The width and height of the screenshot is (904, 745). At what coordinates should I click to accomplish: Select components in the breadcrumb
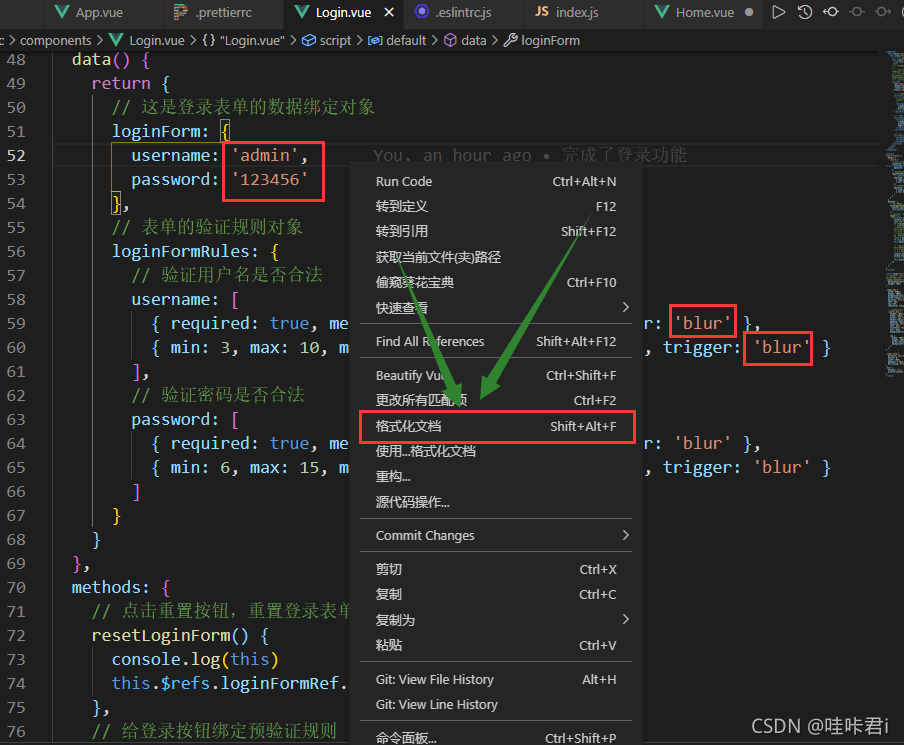55,40
